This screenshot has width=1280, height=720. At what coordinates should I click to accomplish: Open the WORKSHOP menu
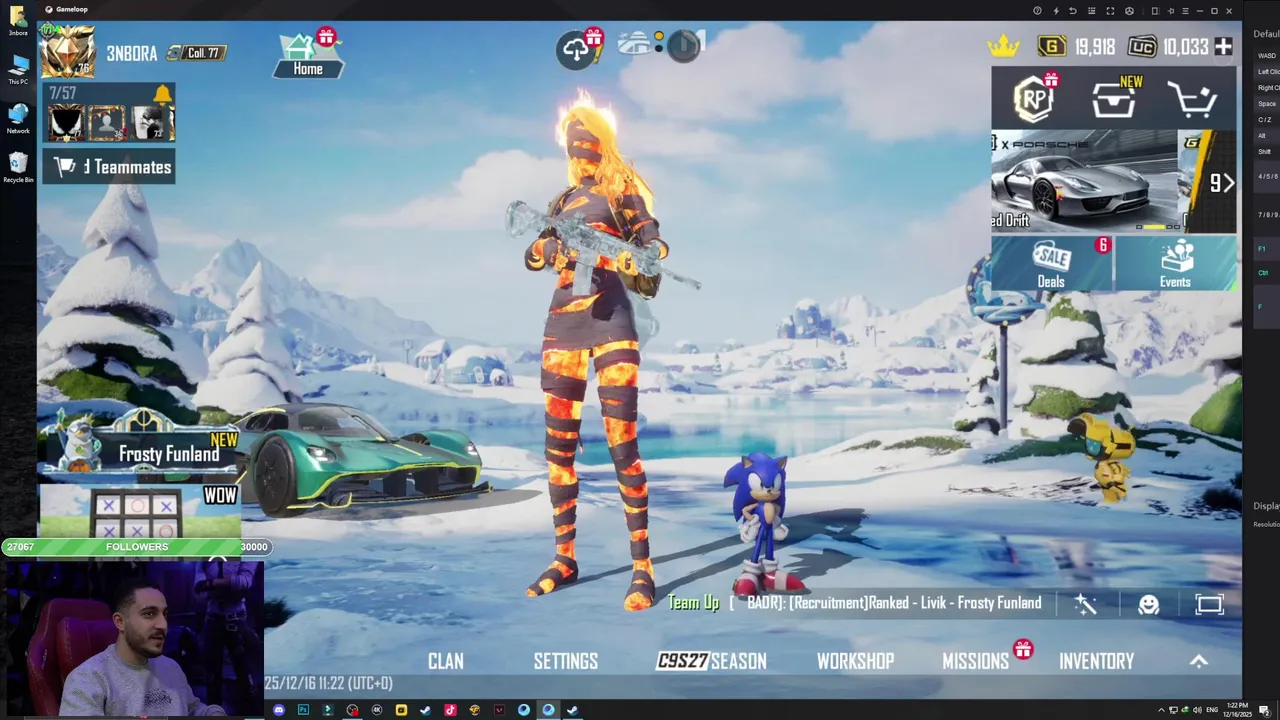point(855,661)
